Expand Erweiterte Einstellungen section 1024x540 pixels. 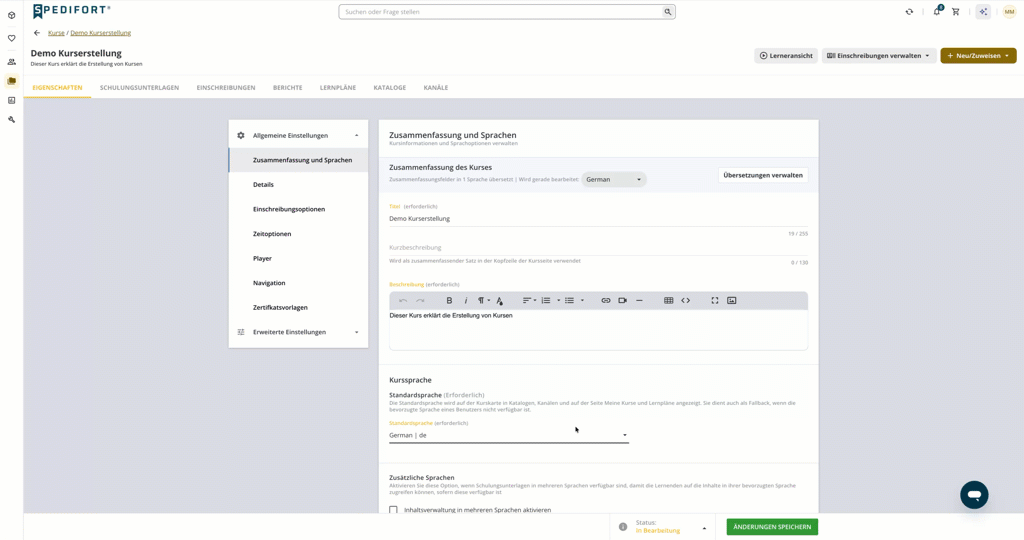click(298, 332)
